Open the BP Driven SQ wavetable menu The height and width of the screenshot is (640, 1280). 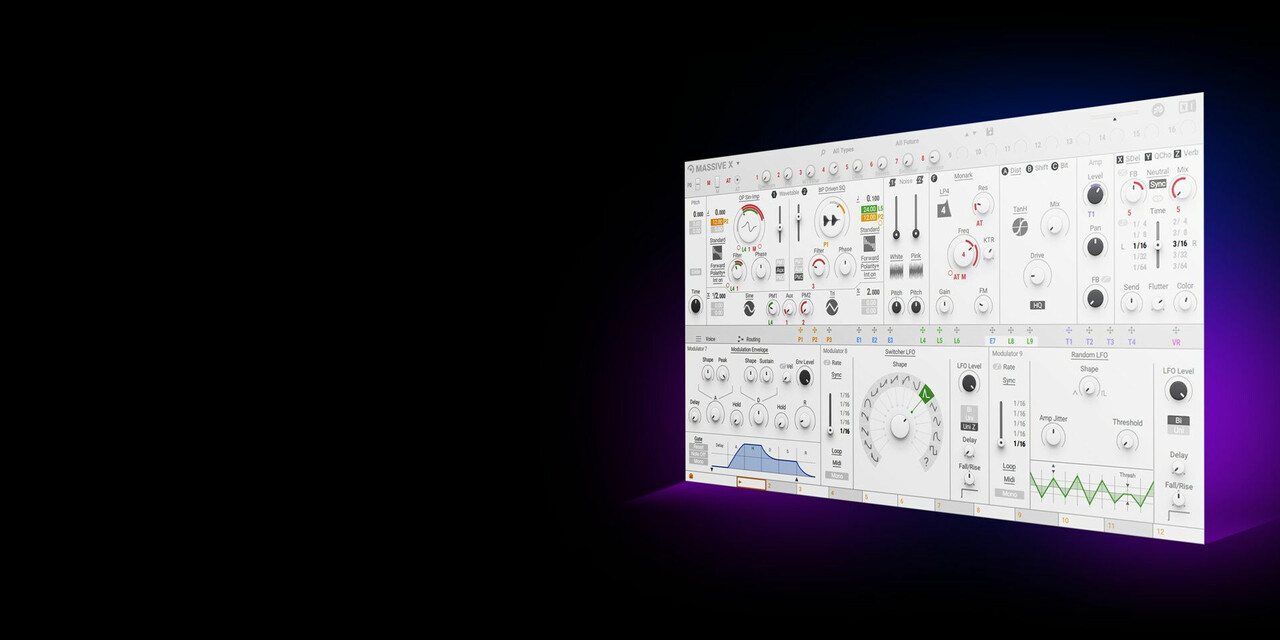(x=834, y=189)
